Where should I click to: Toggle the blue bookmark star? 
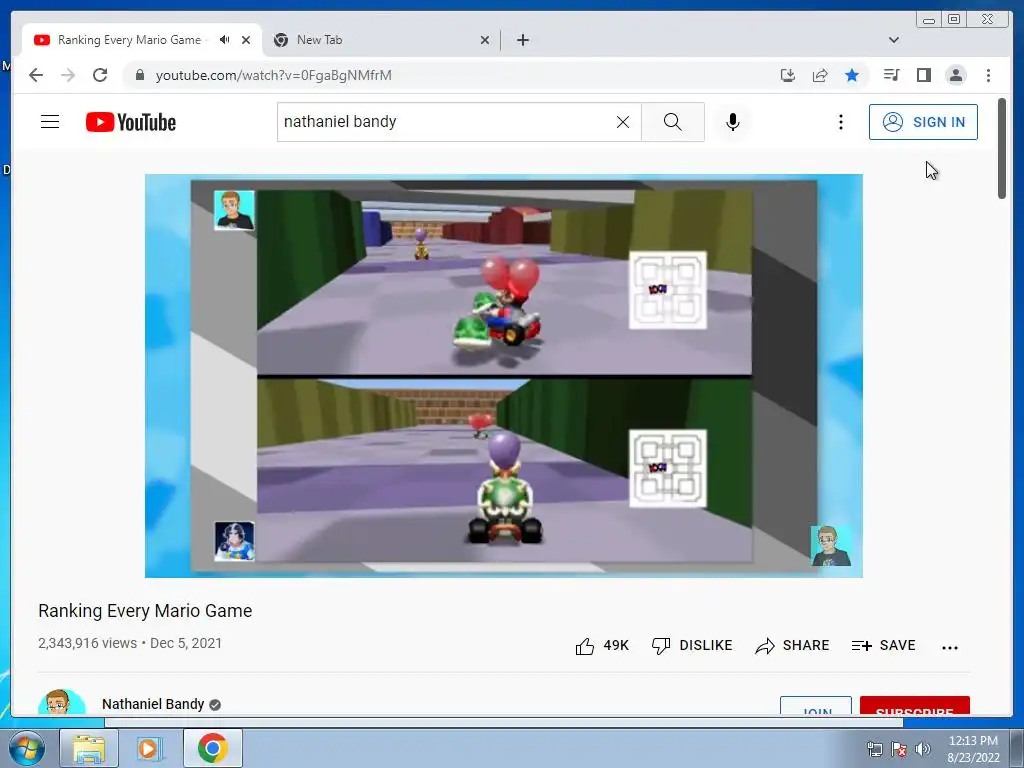(x=852, y=75)
